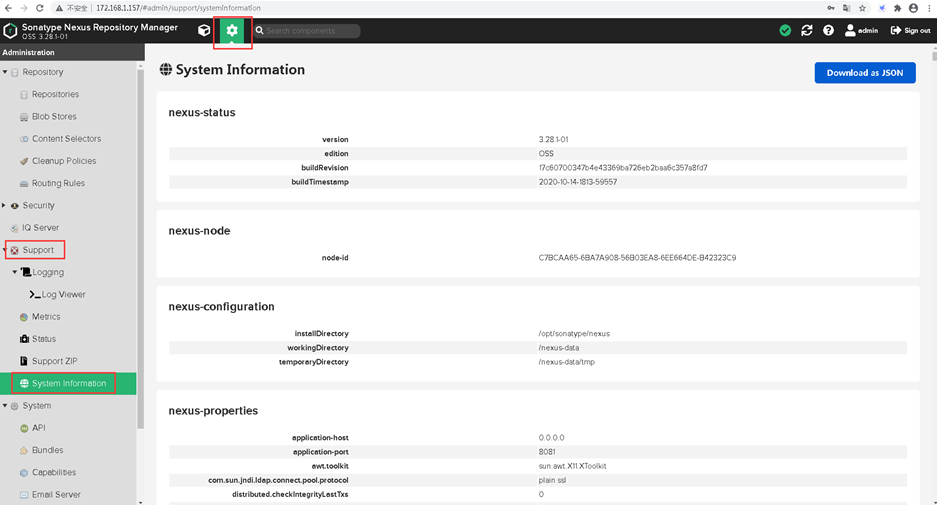
Task: Sign out of Nexus
Action: 910,30
